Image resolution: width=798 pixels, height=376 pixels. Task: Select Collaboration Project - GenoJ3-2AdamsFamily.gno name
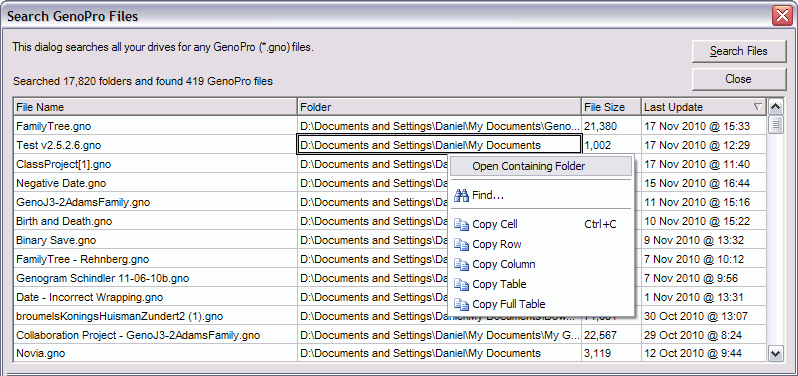tap(138, 335)
